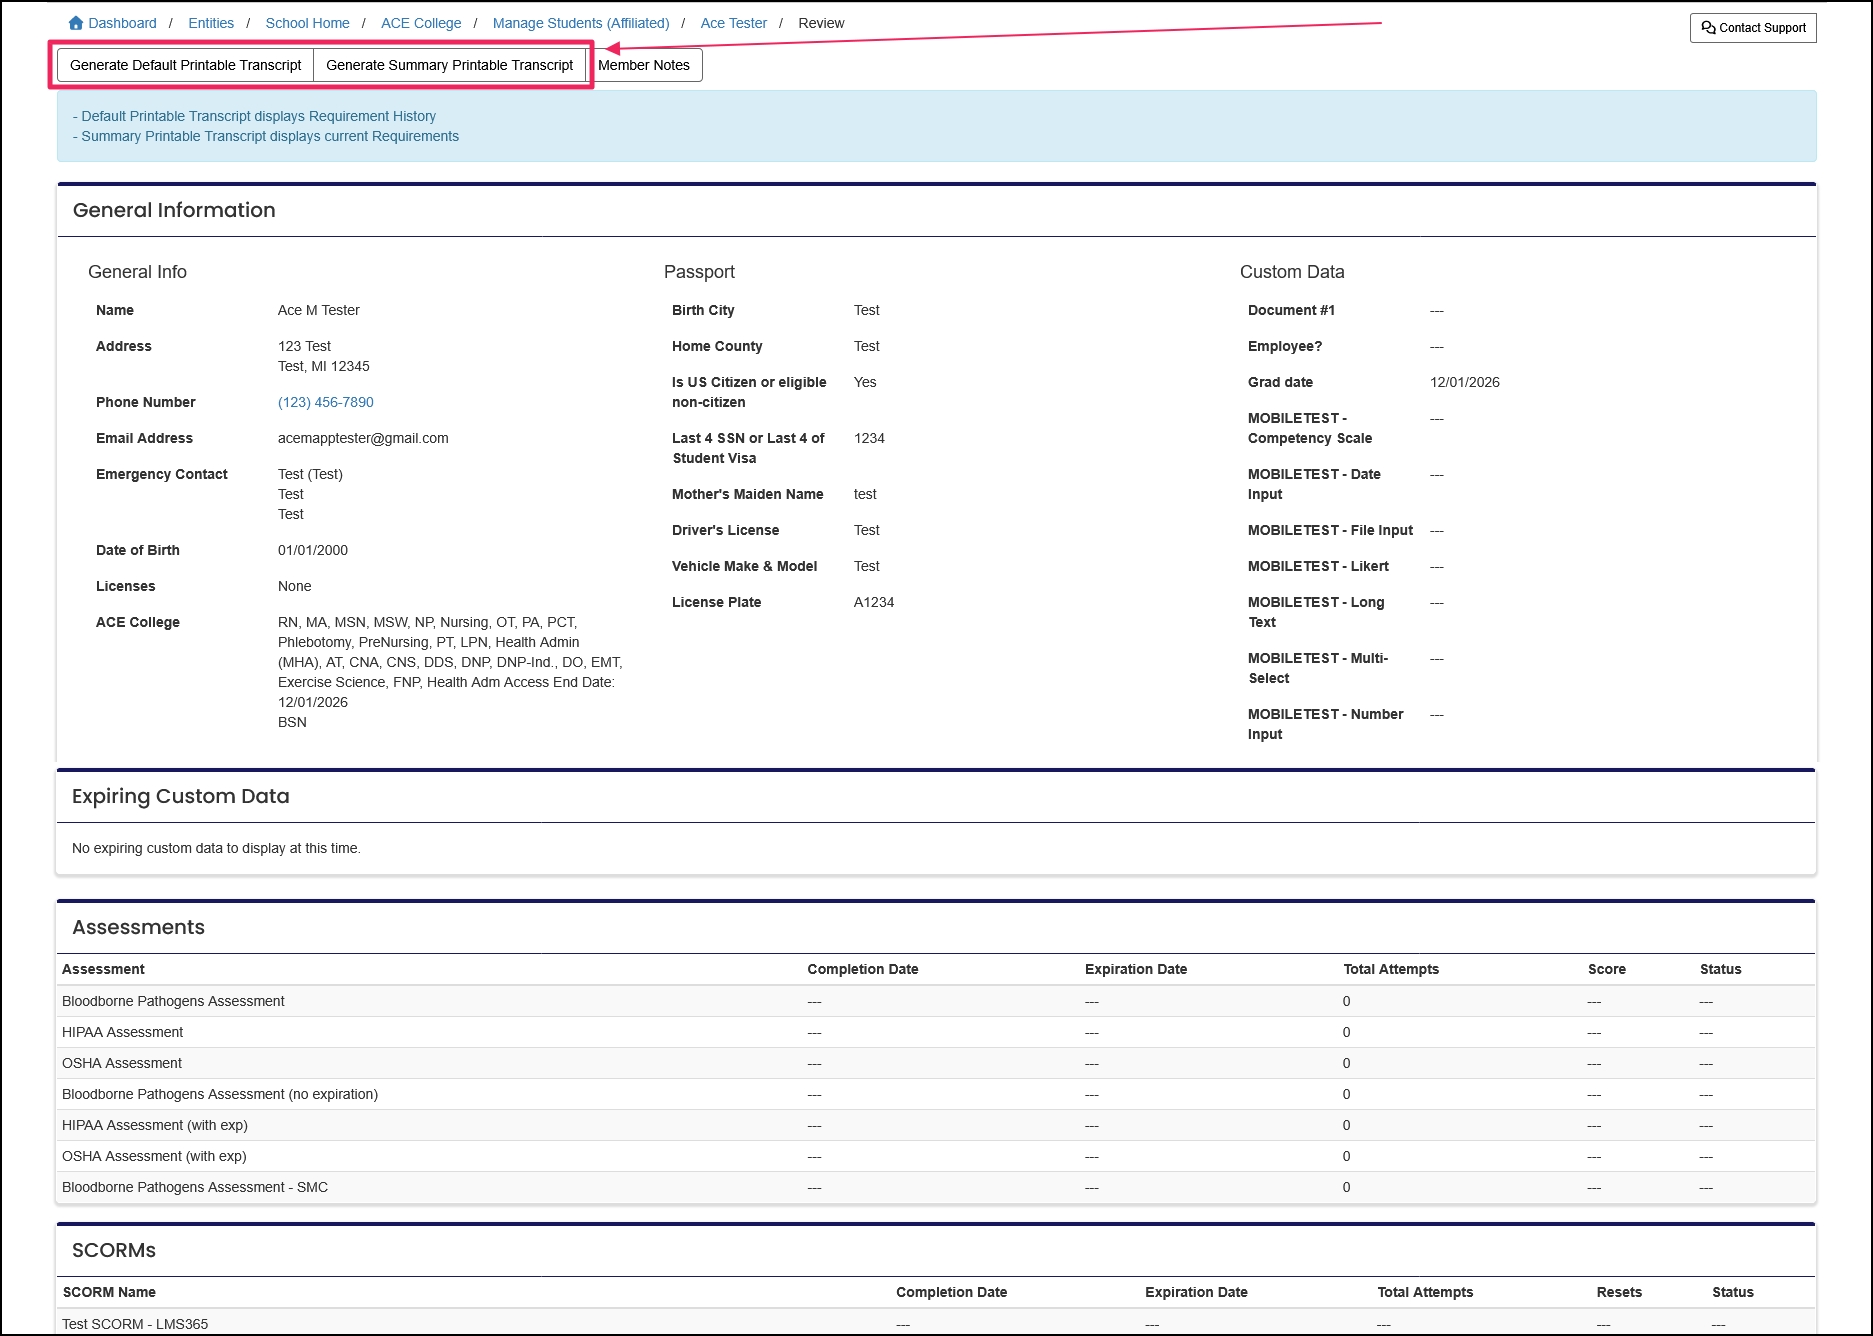Click the MOBILETEST - Likert label
This screenshot has width=1873, height=1336.
click(1318, 566)
